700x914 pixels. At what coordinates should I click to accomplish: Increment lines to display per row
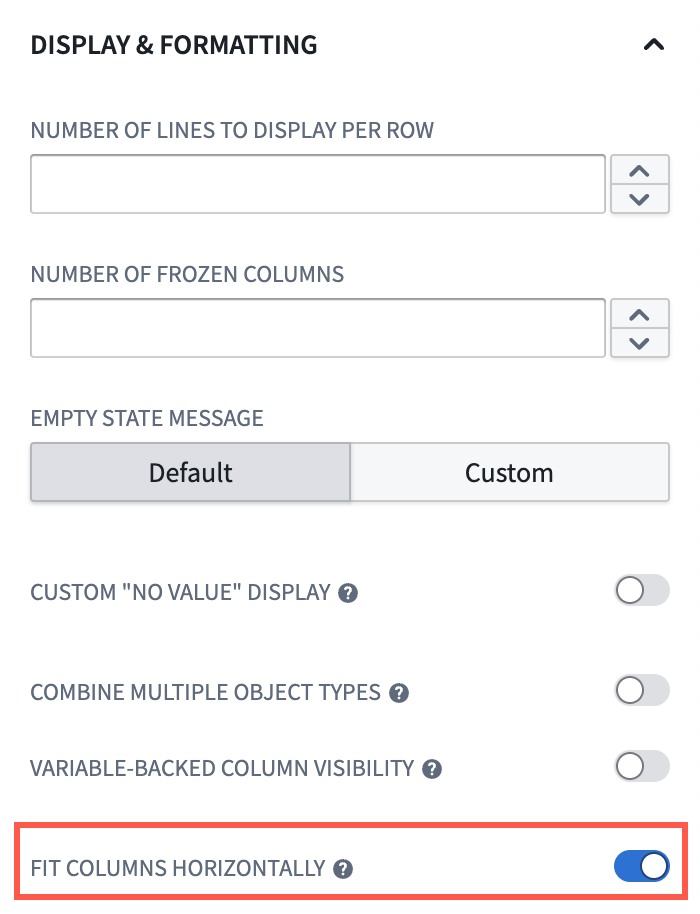(x=640, y=169)
